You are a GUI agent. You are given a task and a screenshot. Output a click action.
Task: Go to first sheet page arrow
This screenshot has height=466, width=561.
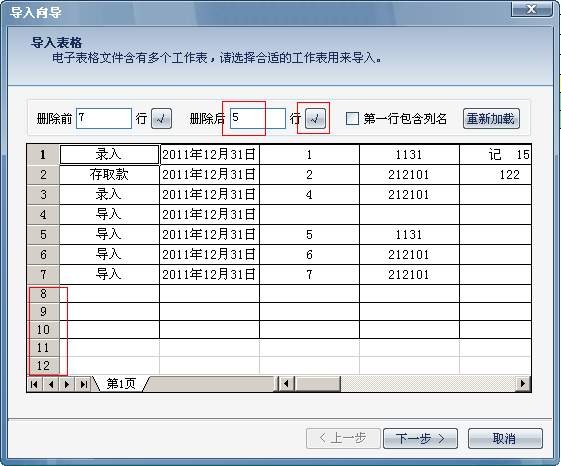(x=34, y=384)
